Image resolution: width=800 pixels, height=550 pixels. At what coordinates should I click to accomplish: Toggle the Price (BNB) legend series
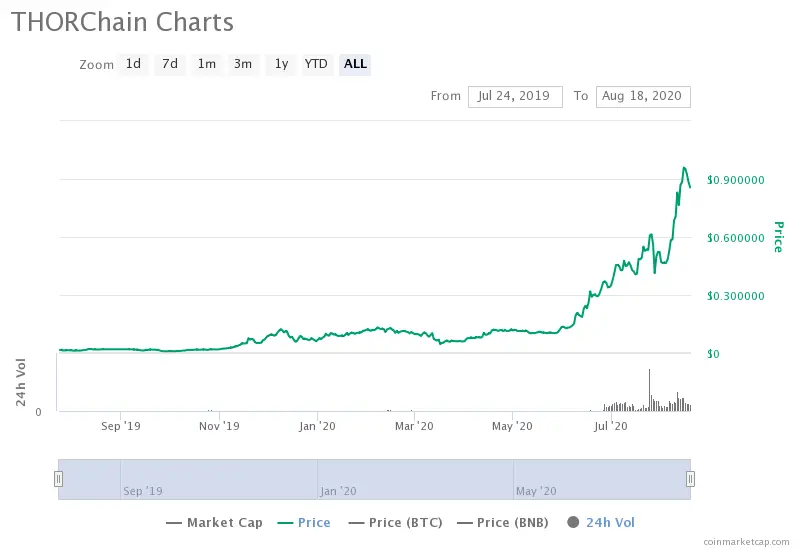pyautogui.click(x=503, y=523)
